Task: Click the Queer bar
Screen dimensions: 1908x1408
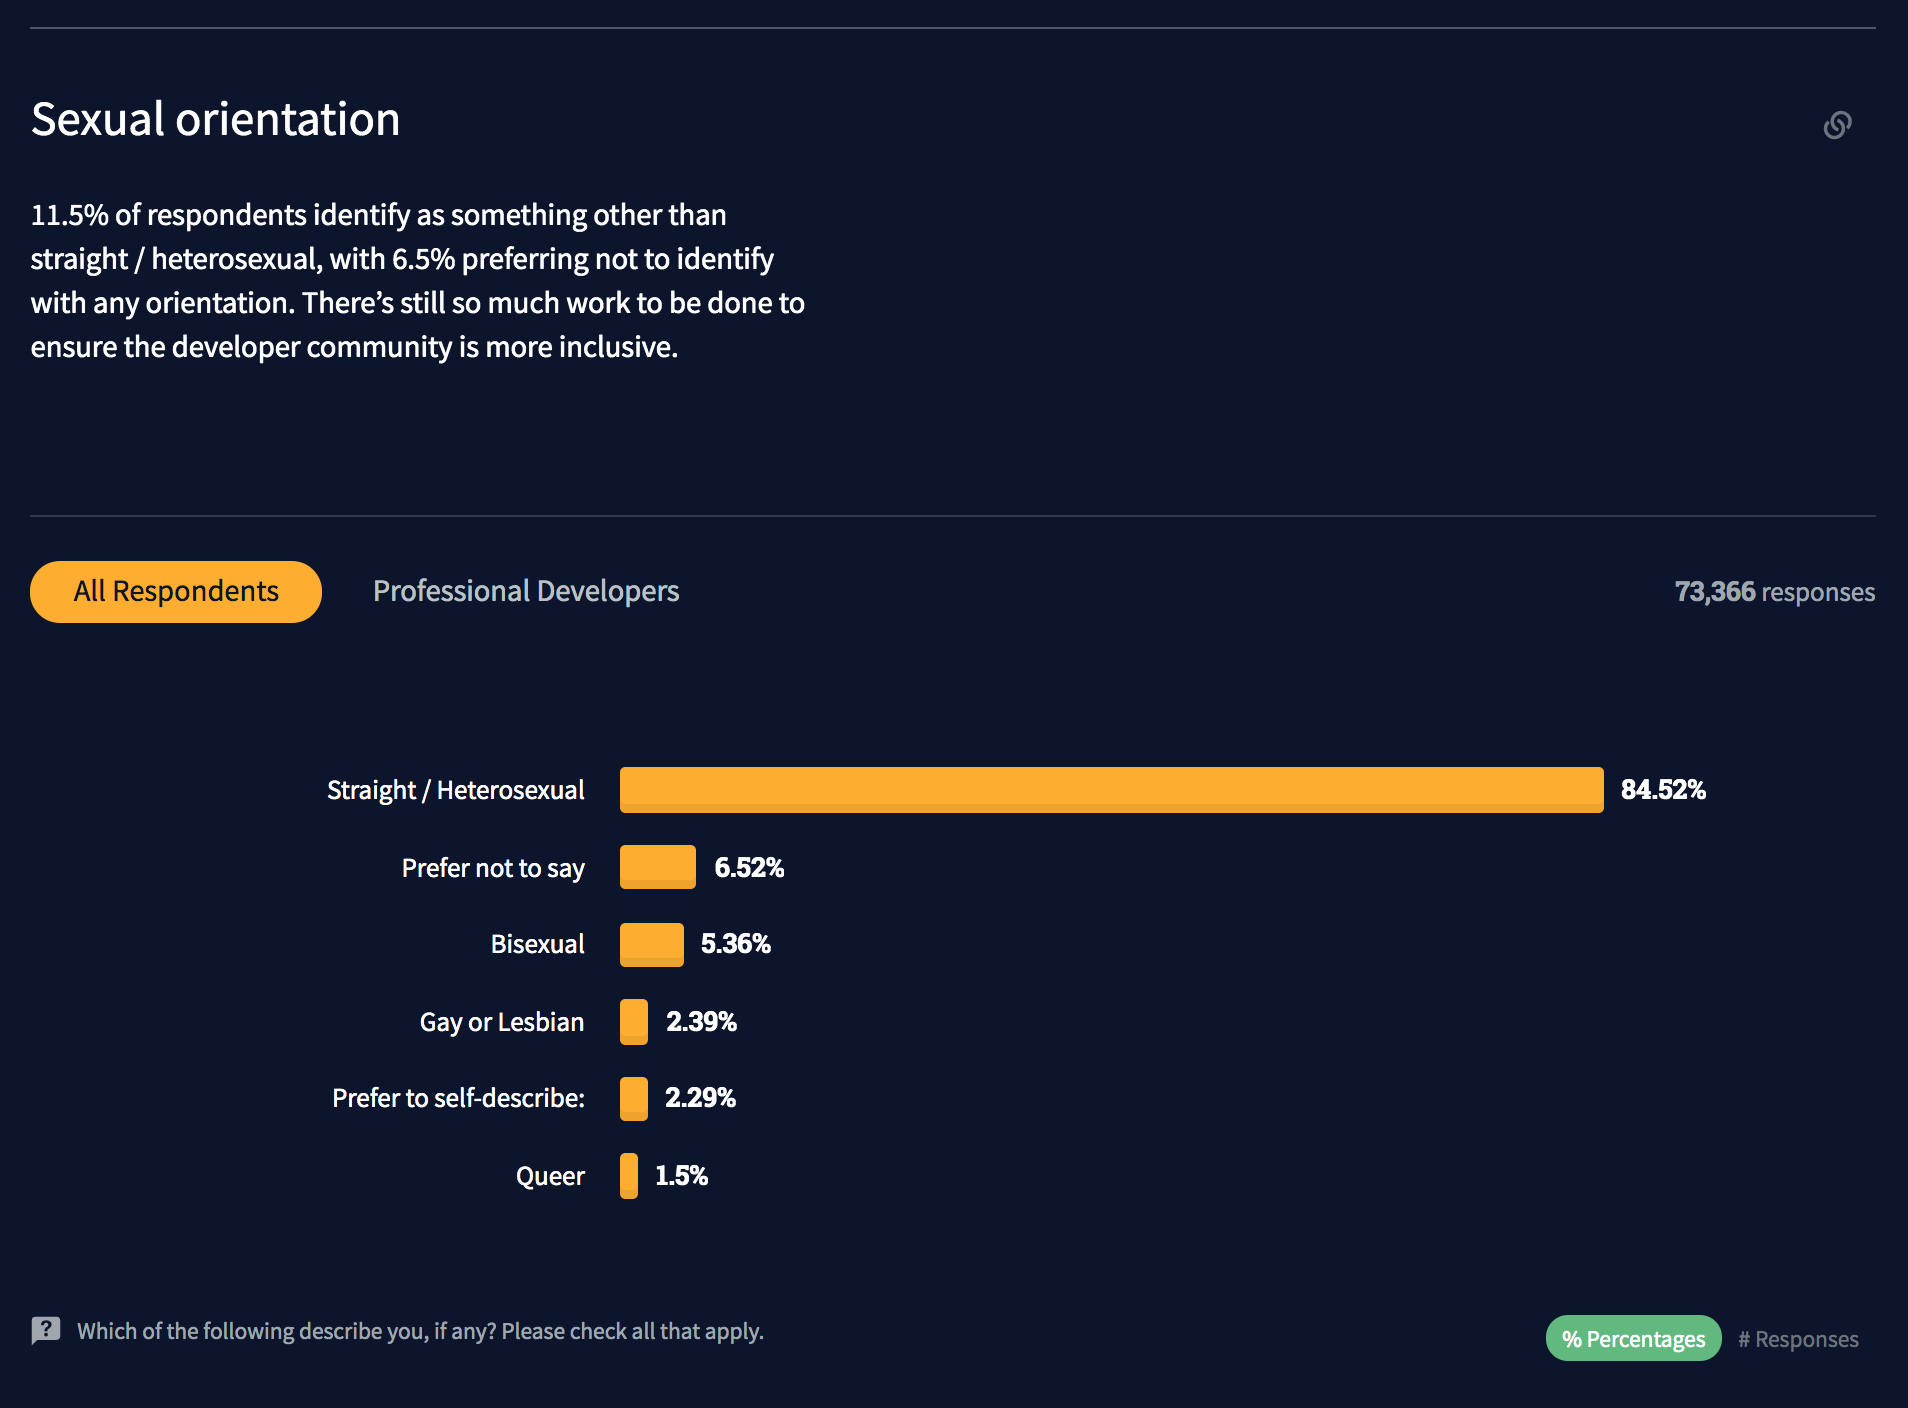Action: tap(629, 1176)
